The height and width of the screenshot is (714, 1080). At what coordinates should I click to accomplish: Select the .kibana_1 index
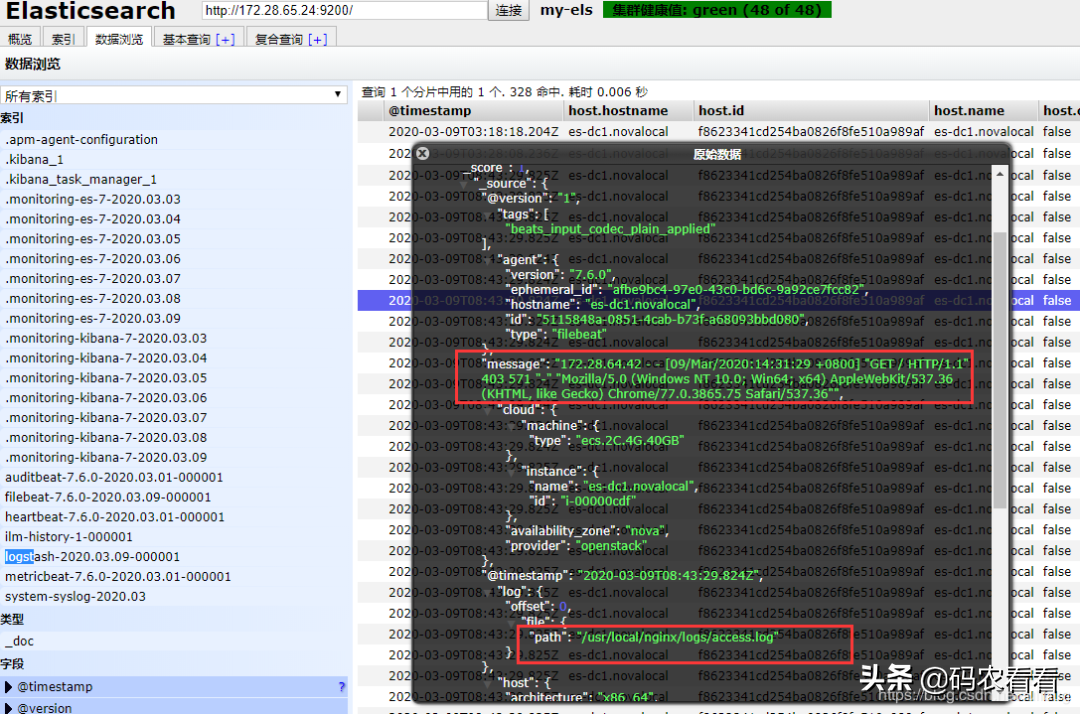pos(34,159)
